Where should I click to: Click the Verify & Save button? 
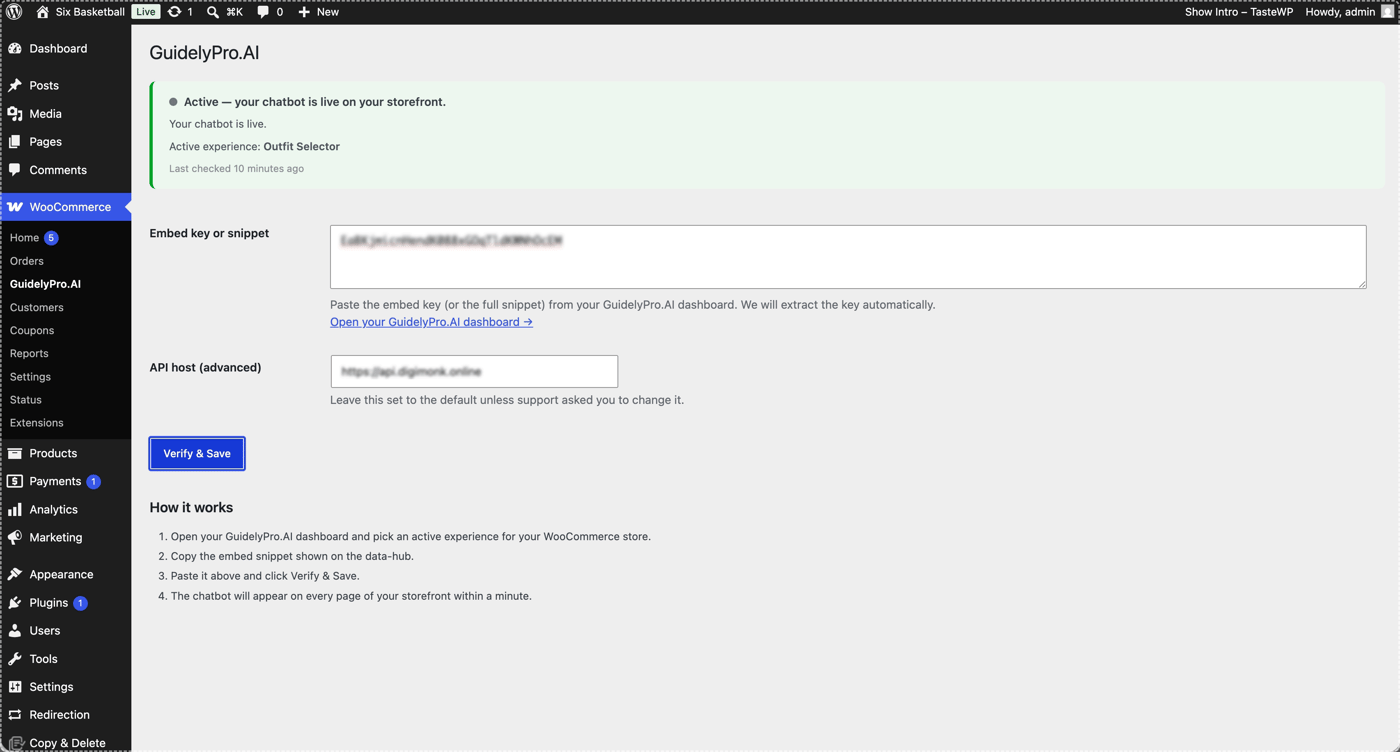tap(197, 454)
